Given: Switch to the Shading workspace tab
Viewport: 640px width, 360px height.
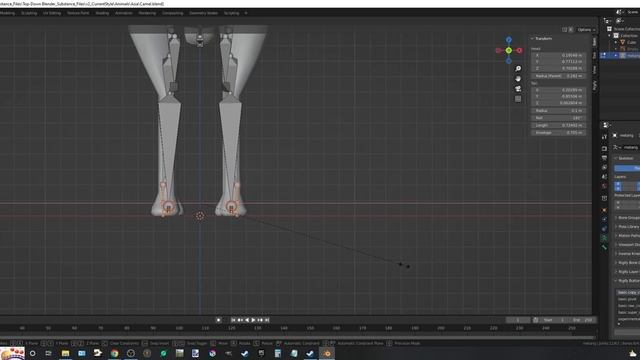Looking at the screenshot, I should point(102,13).
